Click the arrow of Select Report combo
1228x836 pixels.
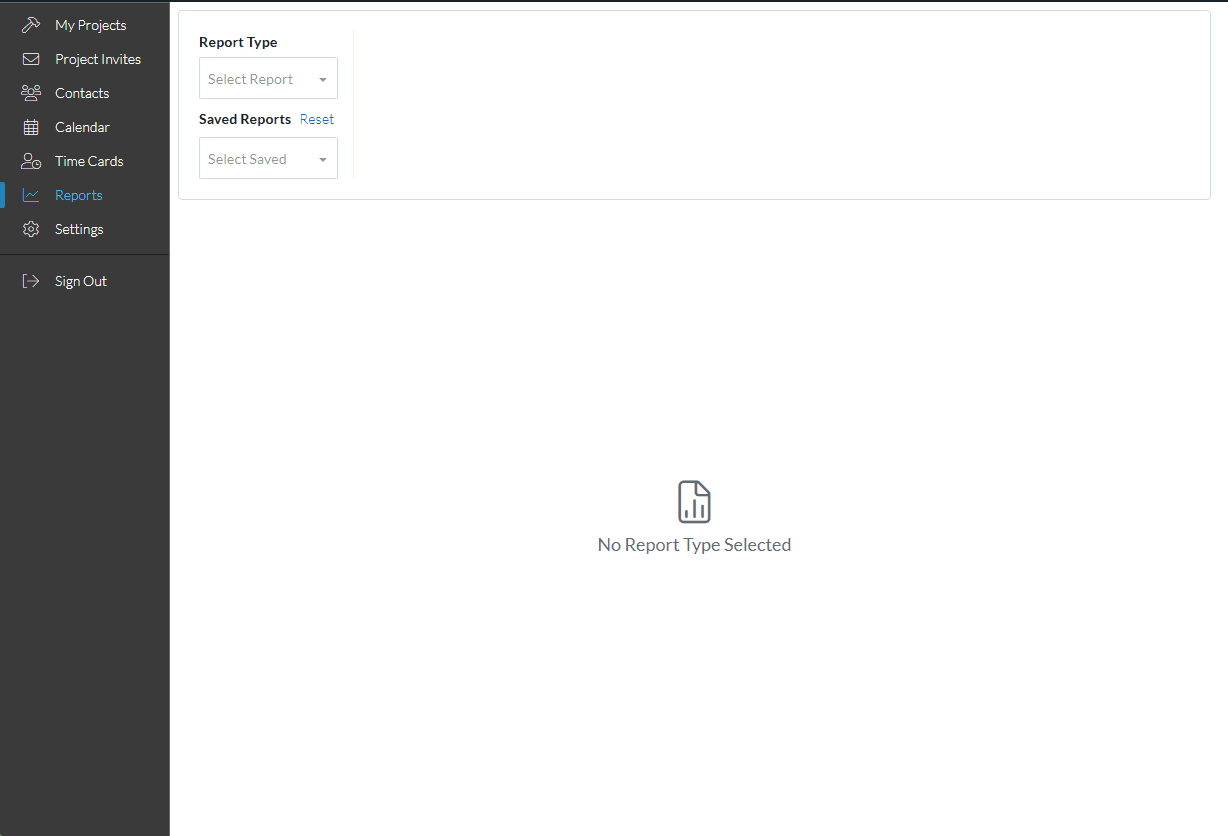(323, 79)
